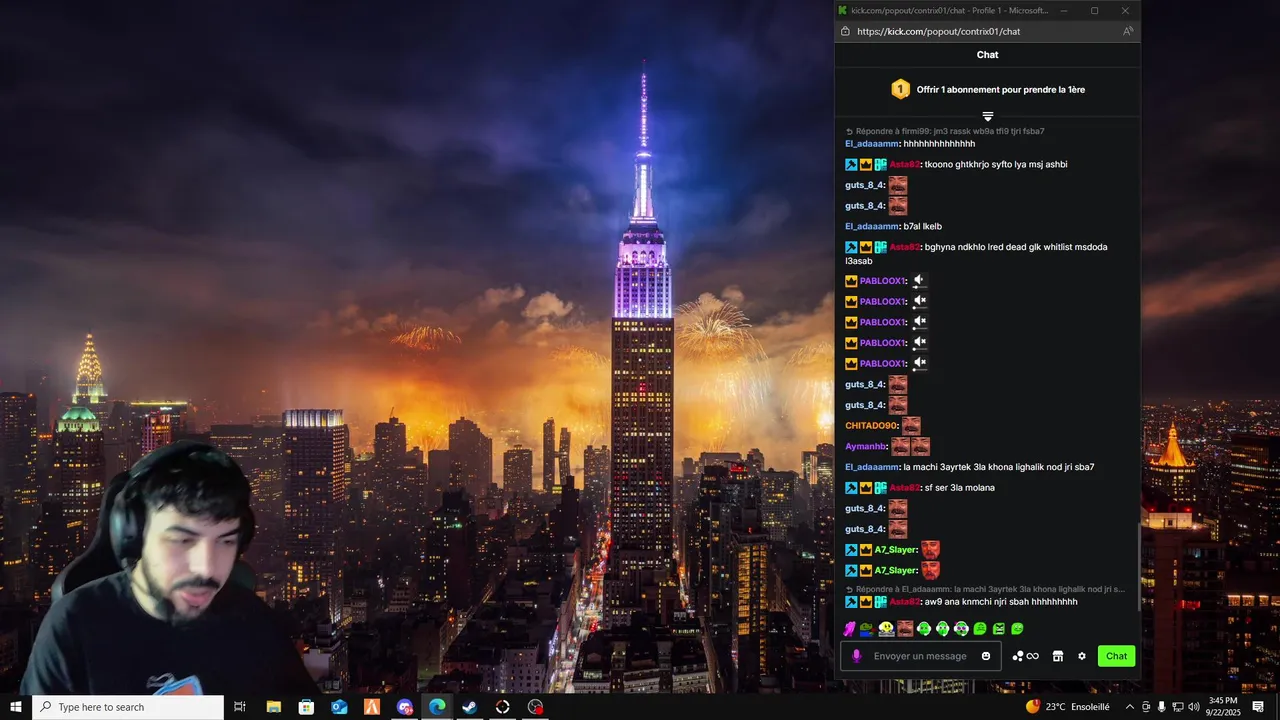Click the Meet Now tray icon
1280x720 pixels.
1146,707
